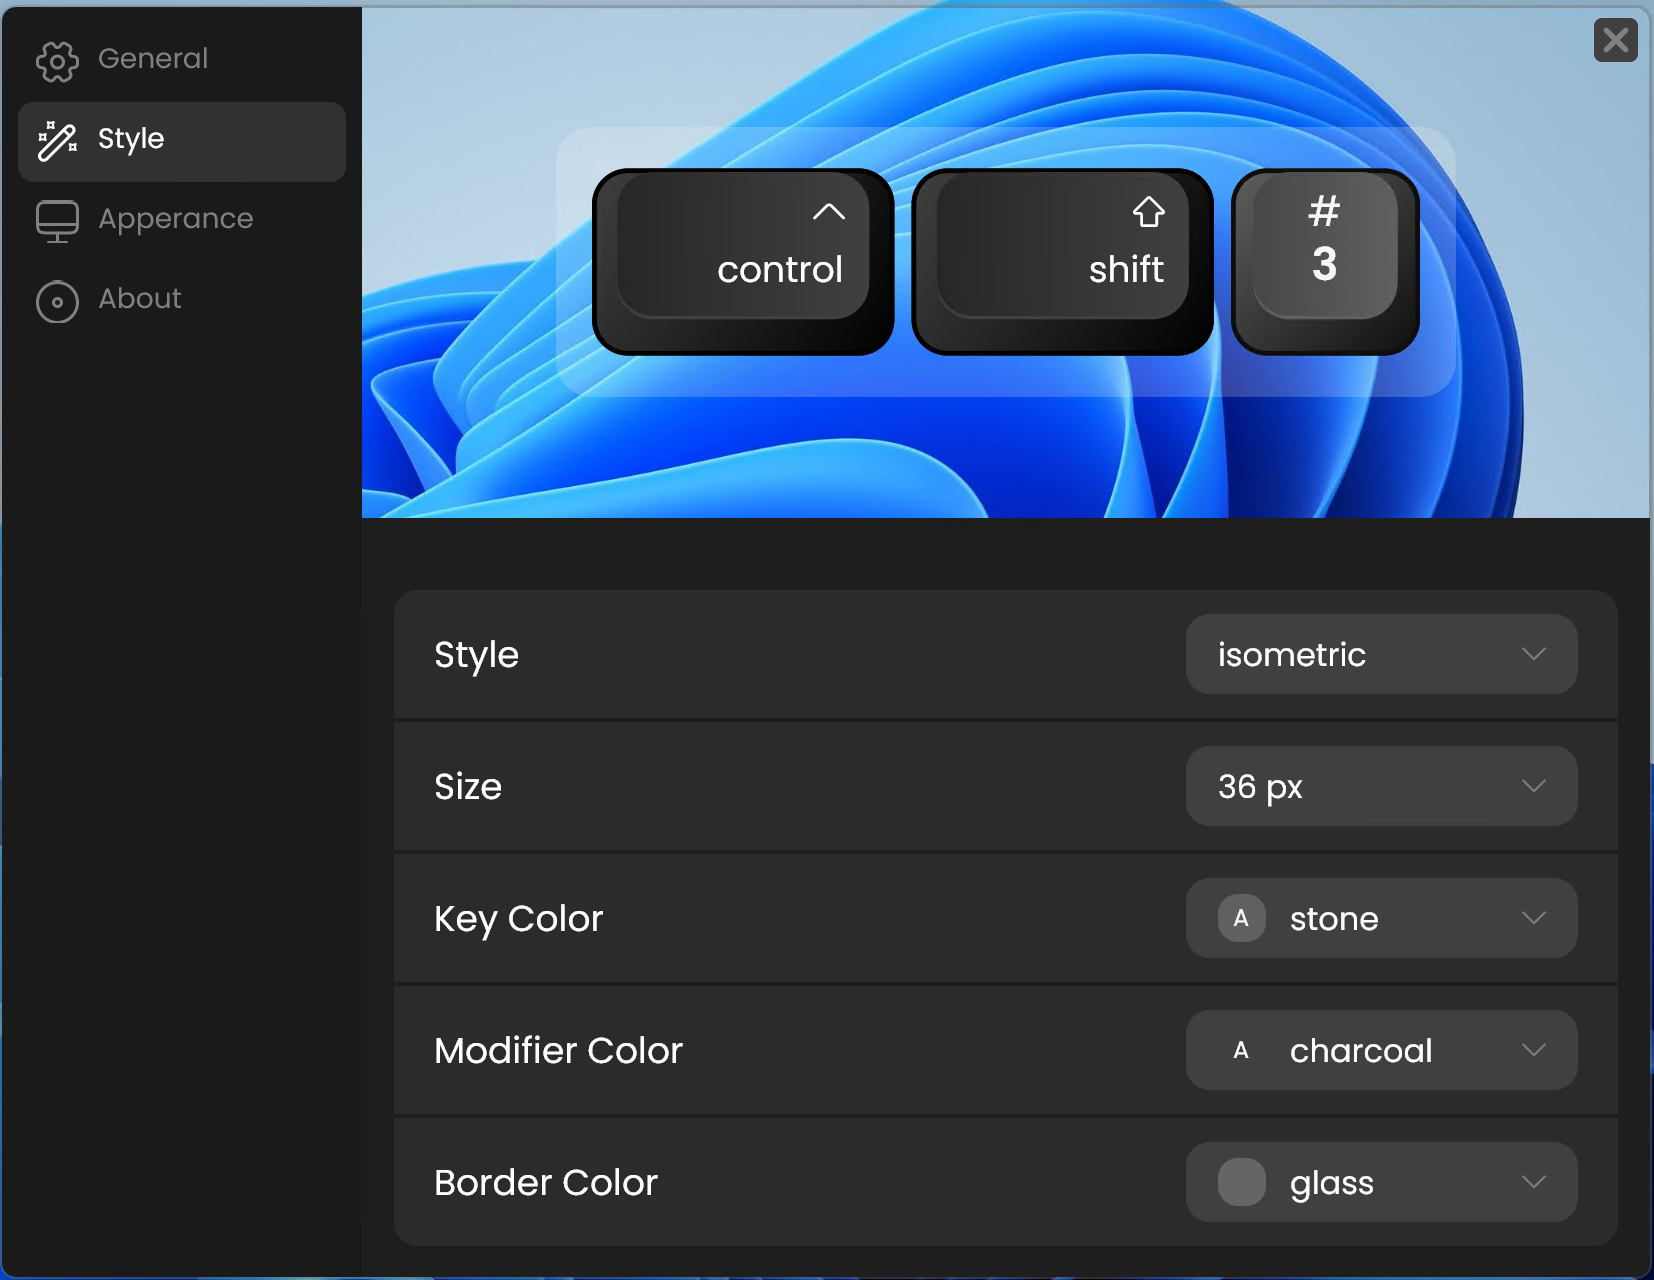Click the Modifier Color label
Image resolution: width=1654 pixels, height=1280 pixels.
pyautogui.click(x=558, y=1050)
